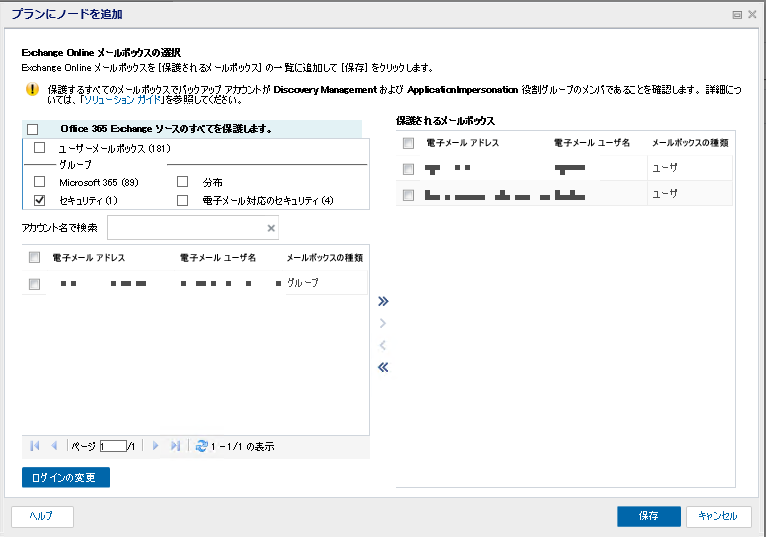Sort left list by 電子メール ユーザ名 column
Screen dimensions: 766x537
click(218, 258)
